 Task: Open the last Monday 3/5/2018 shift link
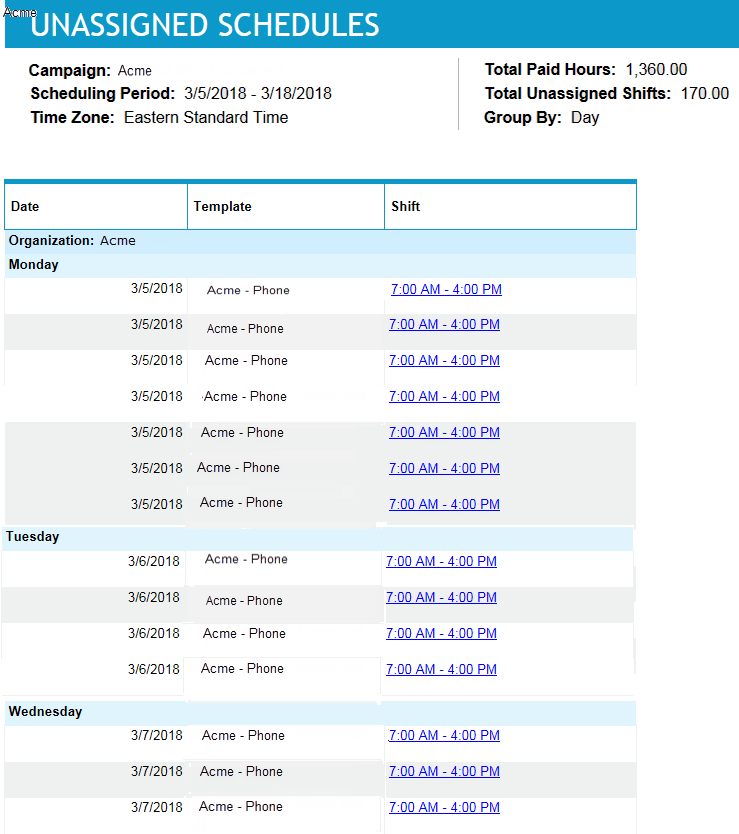coord(444,504)
